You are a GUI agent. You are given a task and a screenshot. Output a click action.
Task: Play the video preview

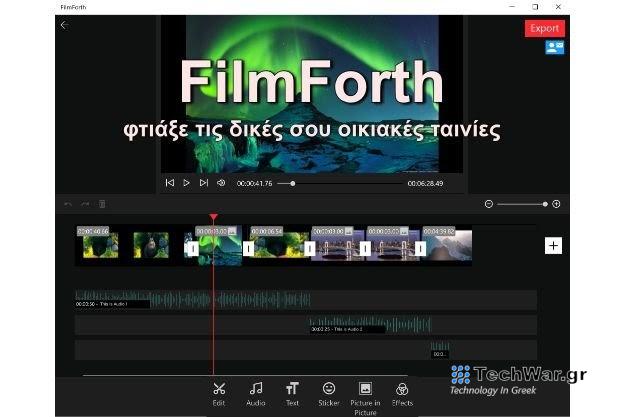(x=187, y=183)
